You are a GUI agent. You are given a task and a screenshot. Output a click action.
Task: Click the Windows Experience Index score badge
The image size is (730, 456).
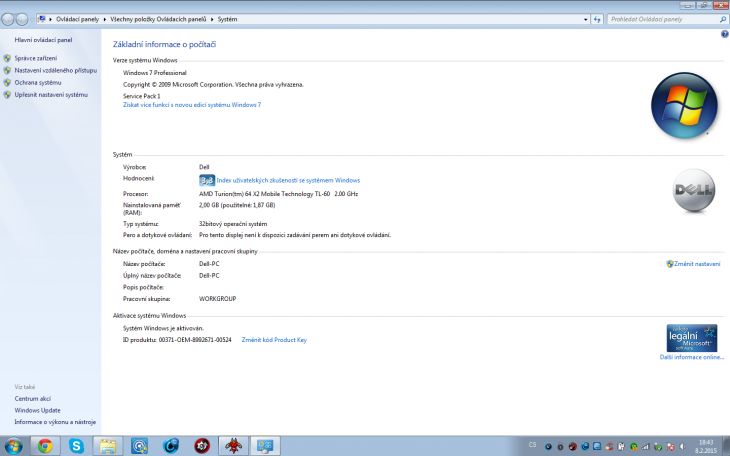pos(207,180)
